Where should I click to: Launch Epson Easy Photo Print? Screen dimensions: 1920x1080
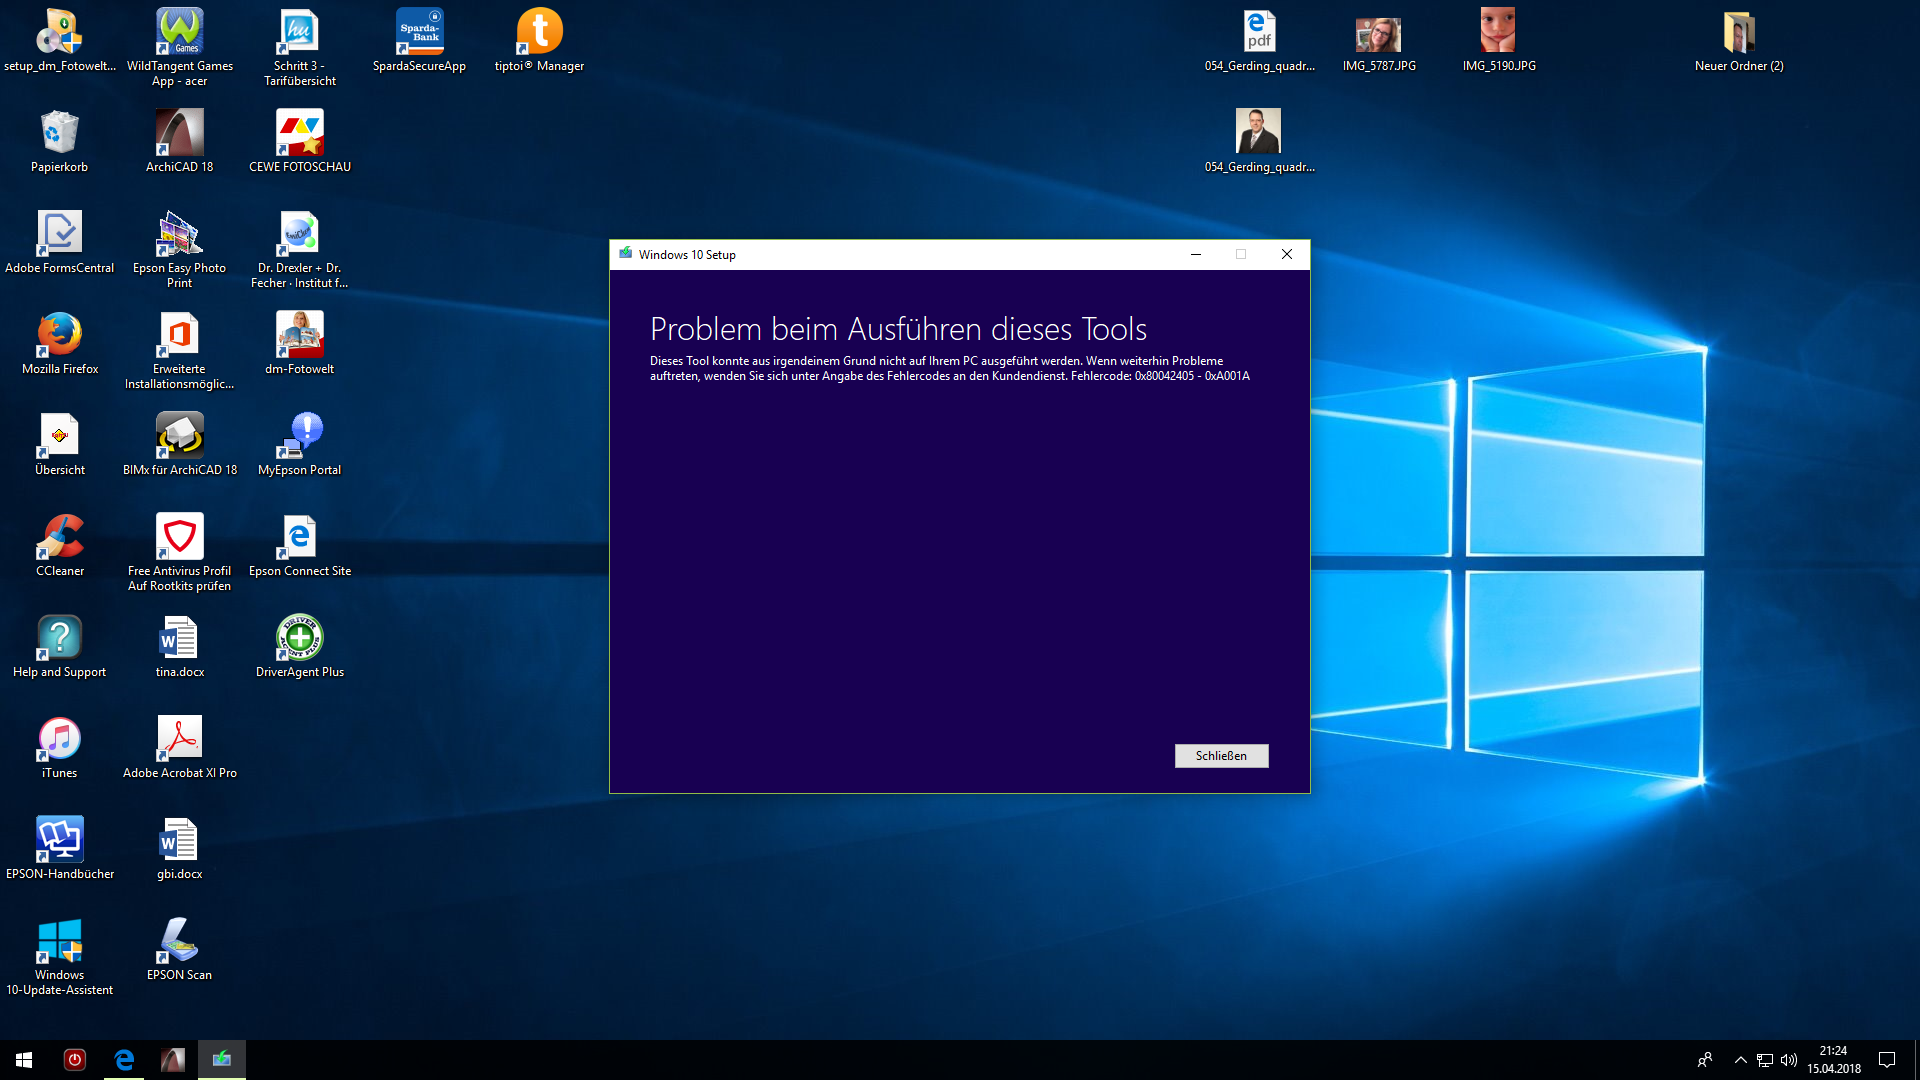coord(180,250)
